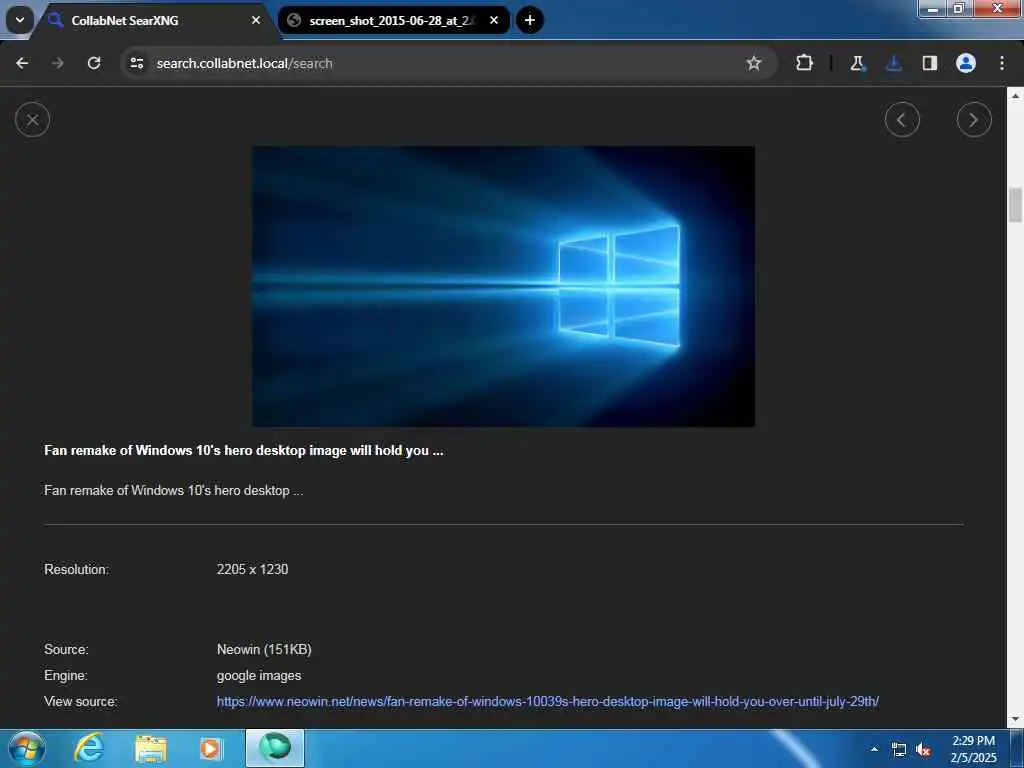Click the bold title 'Fan remake of Windows 10's hero desktop image will hold you ...'
Image resolution: width=1024 pixels, height=768 pixels.
(x=244, y=450)
